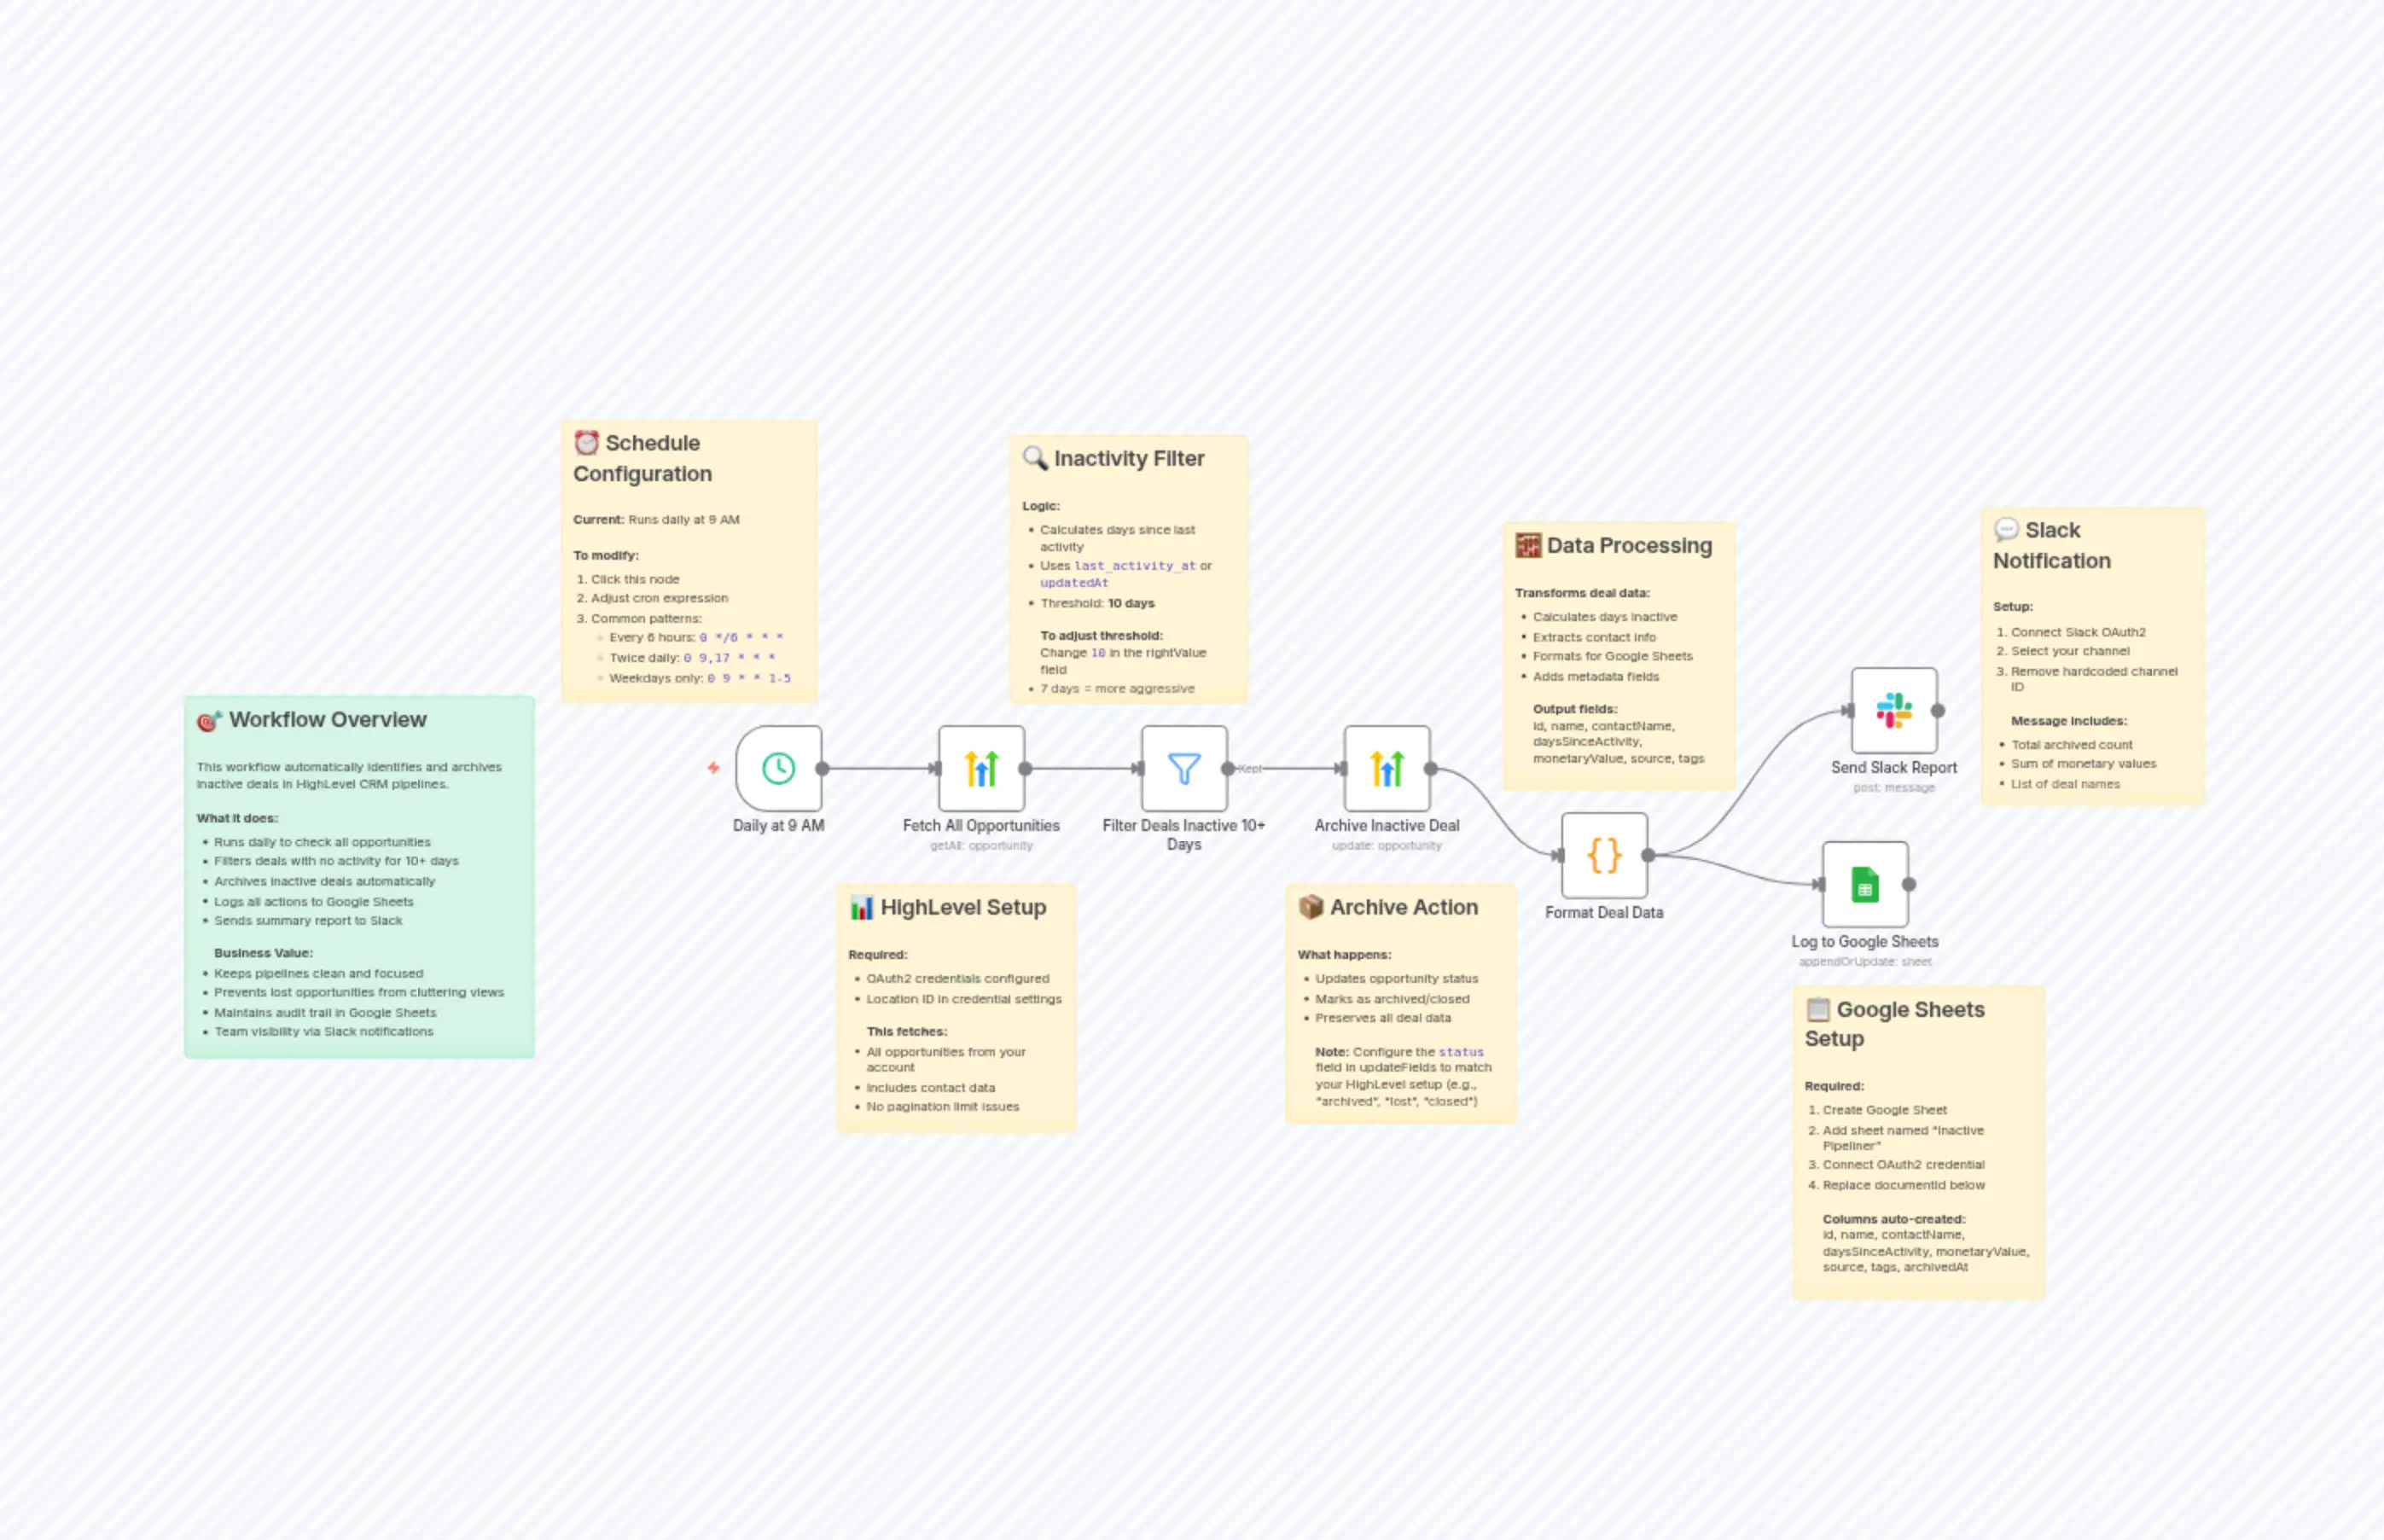This screenshot has width=2384, height=1540.
Task: Click the Filter Deals Inactive 10+ Days funnel icon
Action: click(x=1184, y=768)
